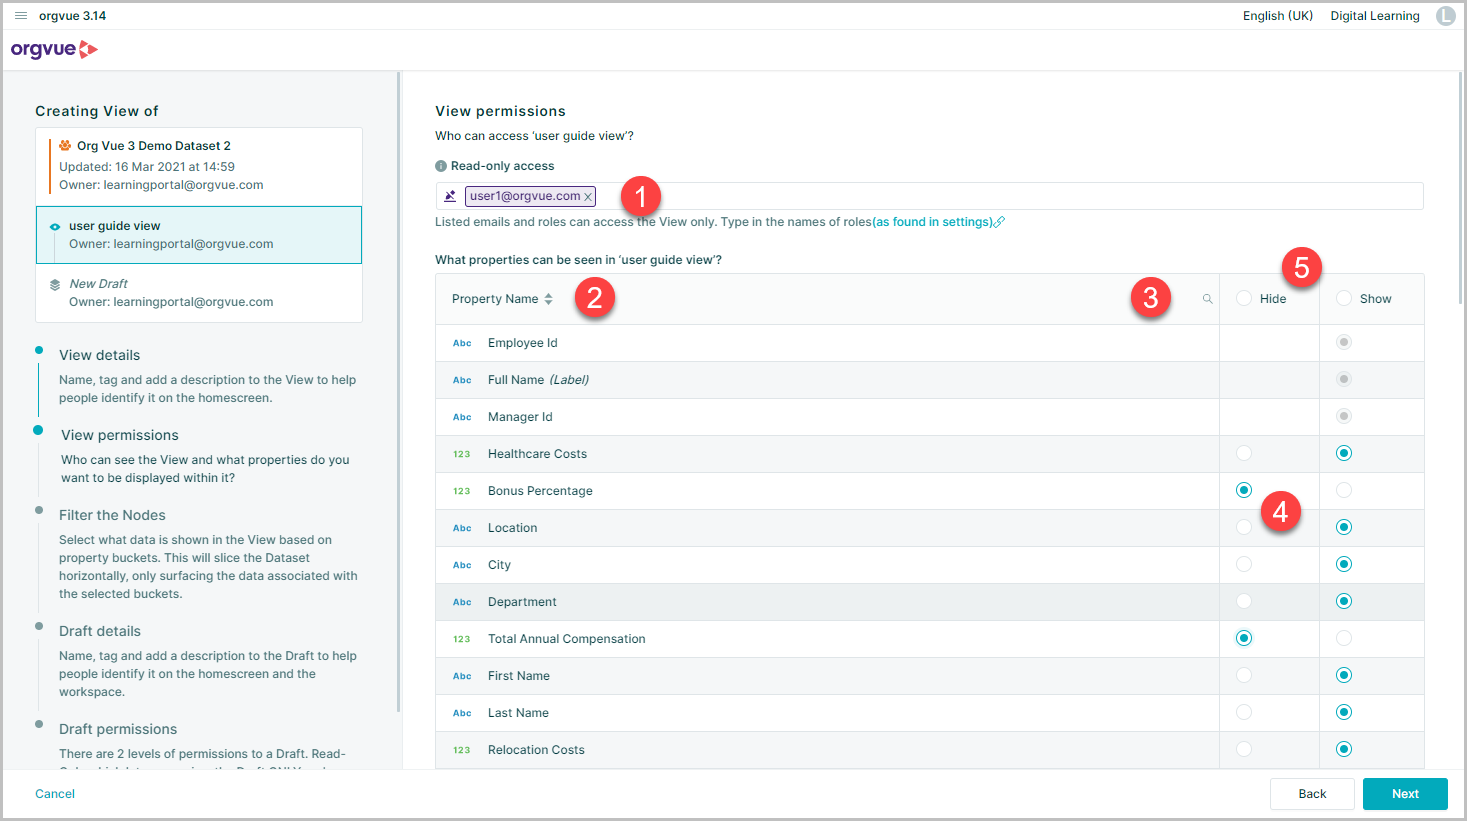Go to the View details step
1467x821 pixels.
(100, 355)
